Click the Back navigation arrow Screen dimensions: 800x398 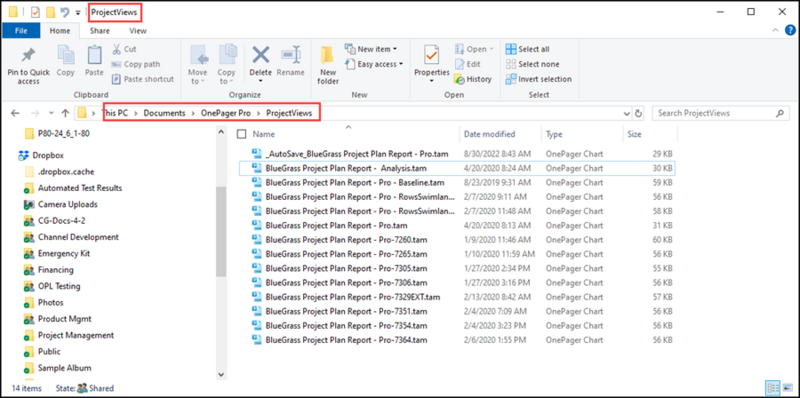point(15,113)
